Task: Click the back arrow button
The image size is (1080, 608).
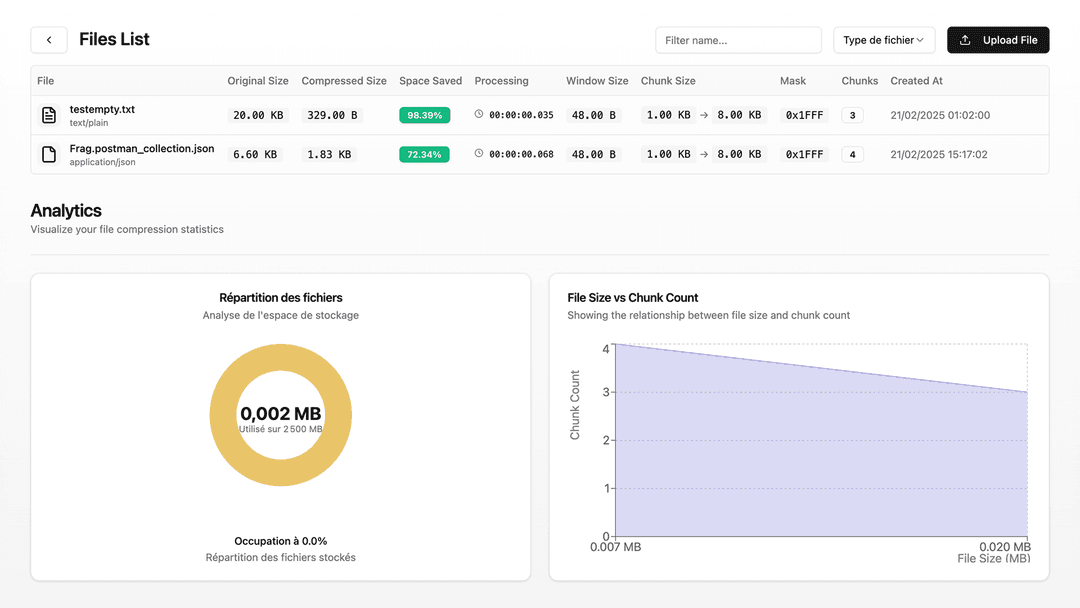Action: 49,40
